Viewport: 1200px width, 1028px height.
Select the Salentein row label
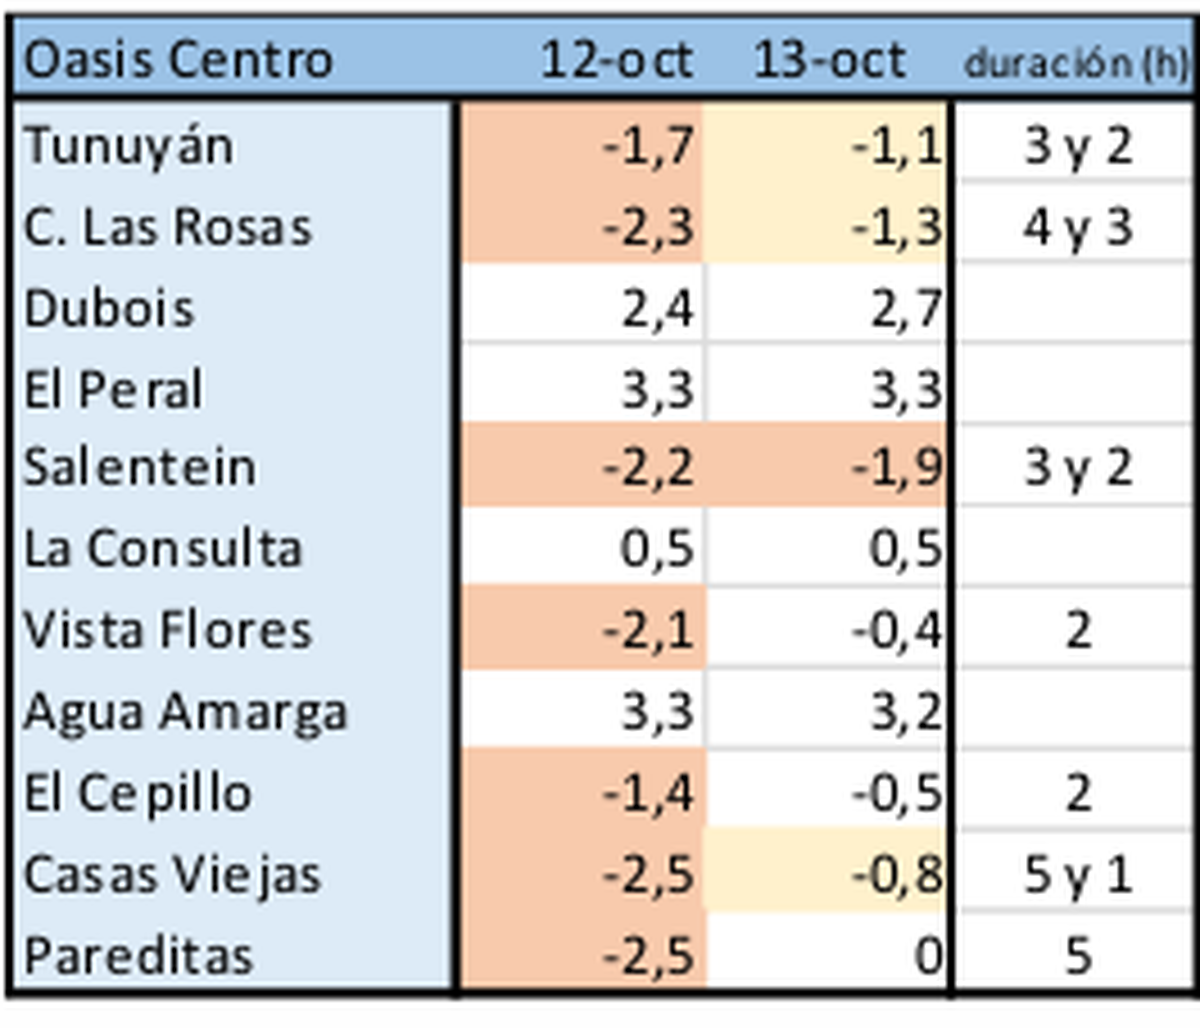(x=140, y=468)
